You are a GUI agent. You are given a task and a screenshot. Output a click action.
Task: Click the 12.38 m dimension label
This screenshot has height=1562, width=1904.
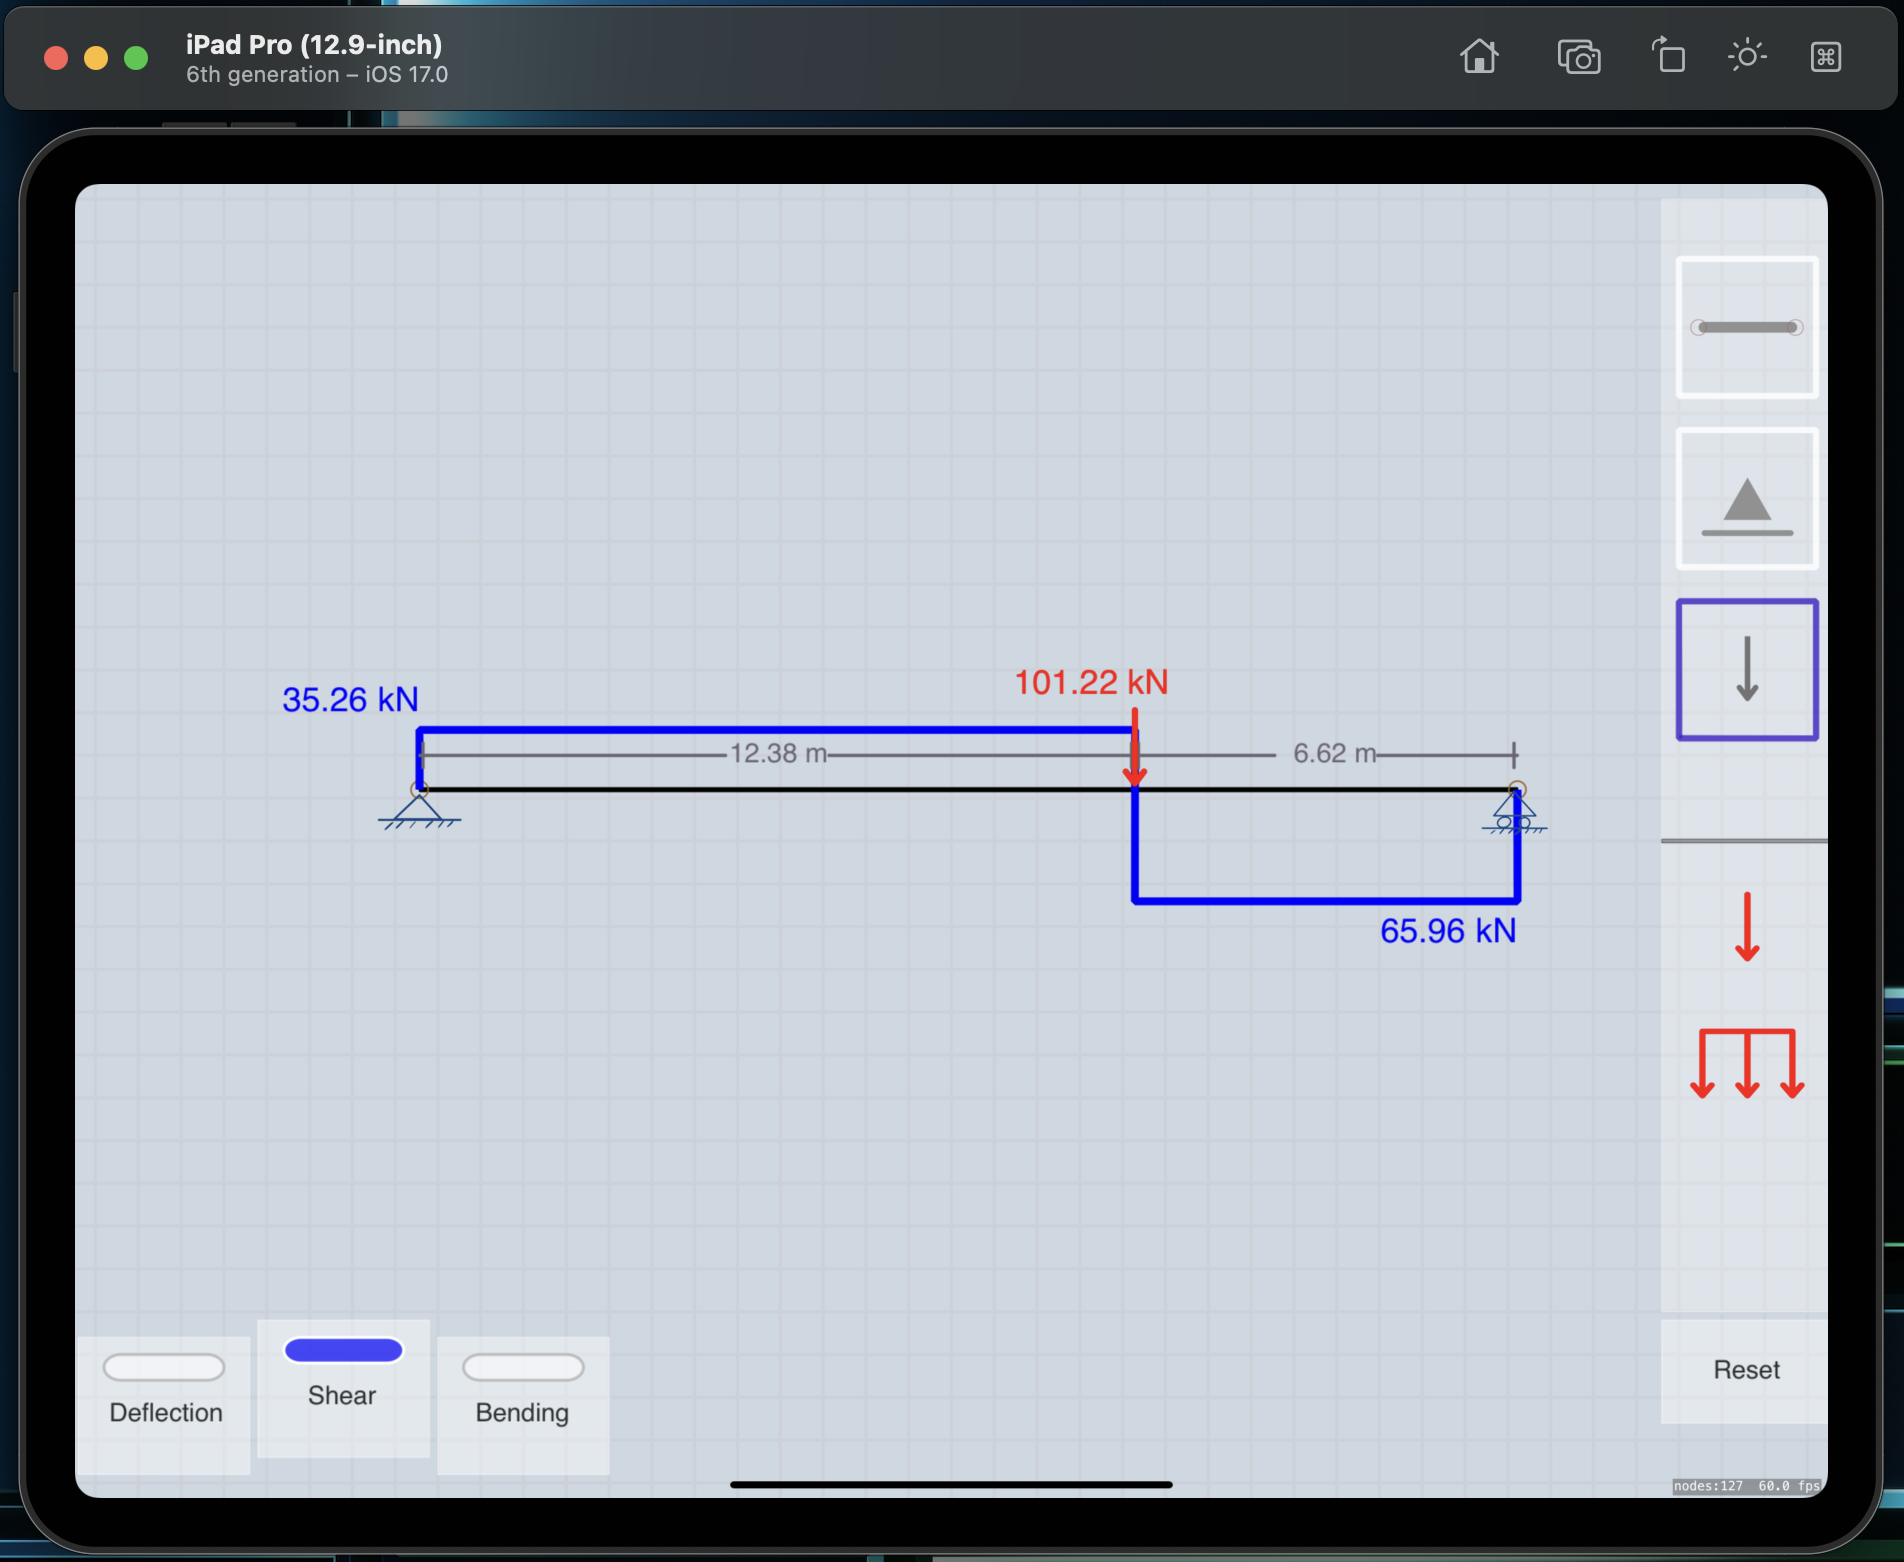[779, 753]
